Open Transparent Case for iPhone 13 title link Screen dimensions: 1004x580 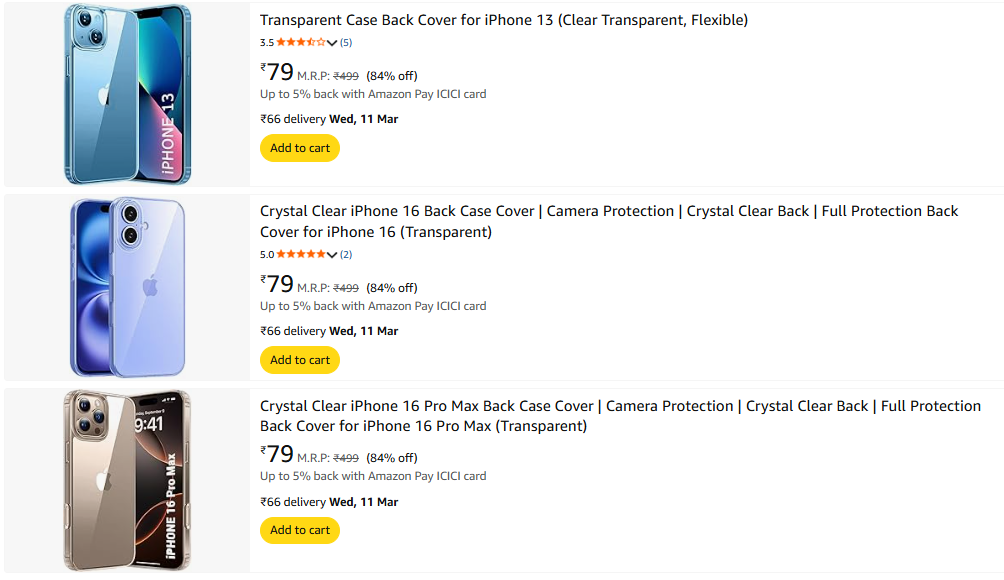(503, 20)
